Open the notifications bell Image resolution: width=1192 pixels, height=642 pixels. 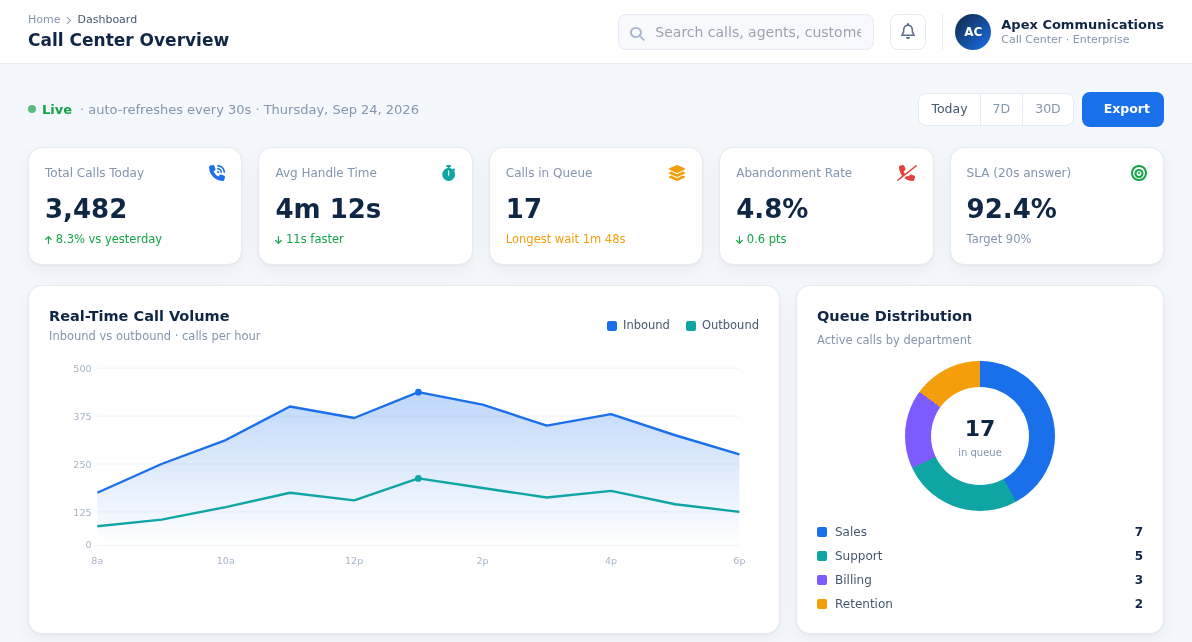click(x=908, y=32)
